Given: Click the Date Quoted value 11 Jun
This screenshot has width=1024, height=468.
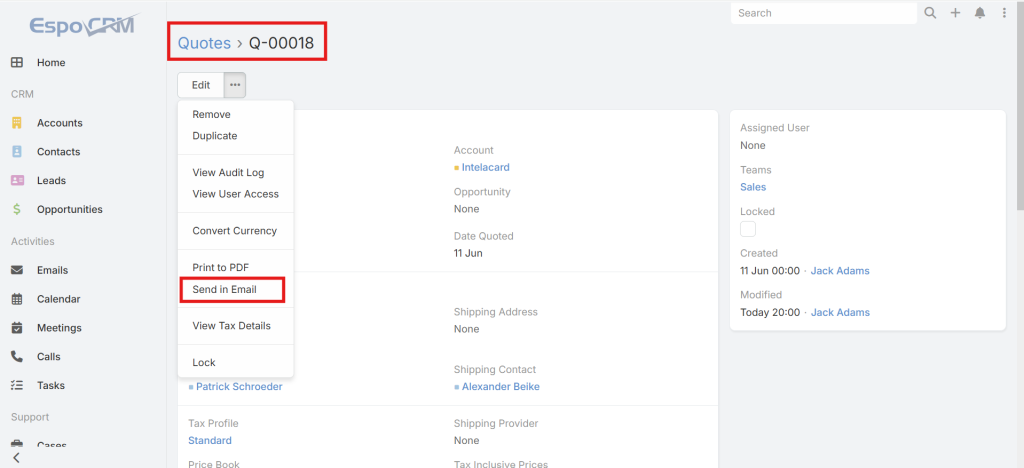Looking at the screenshot, I should tap(468, 253).
